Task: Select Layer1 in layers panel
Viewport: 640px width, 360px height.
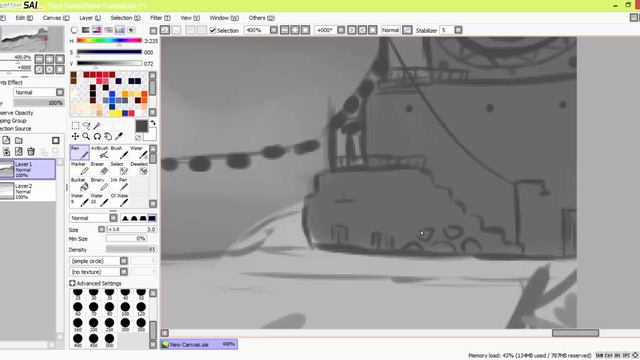Action: [27, 169]
